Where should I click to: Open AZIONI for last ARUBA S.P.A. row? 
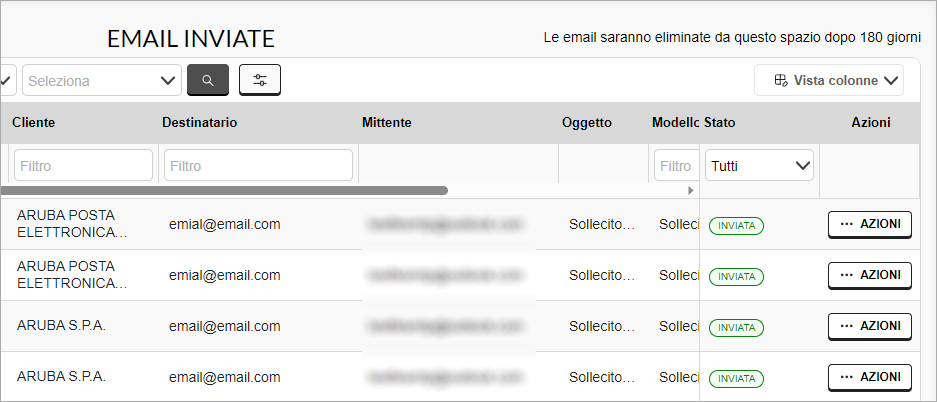(869, 377)
